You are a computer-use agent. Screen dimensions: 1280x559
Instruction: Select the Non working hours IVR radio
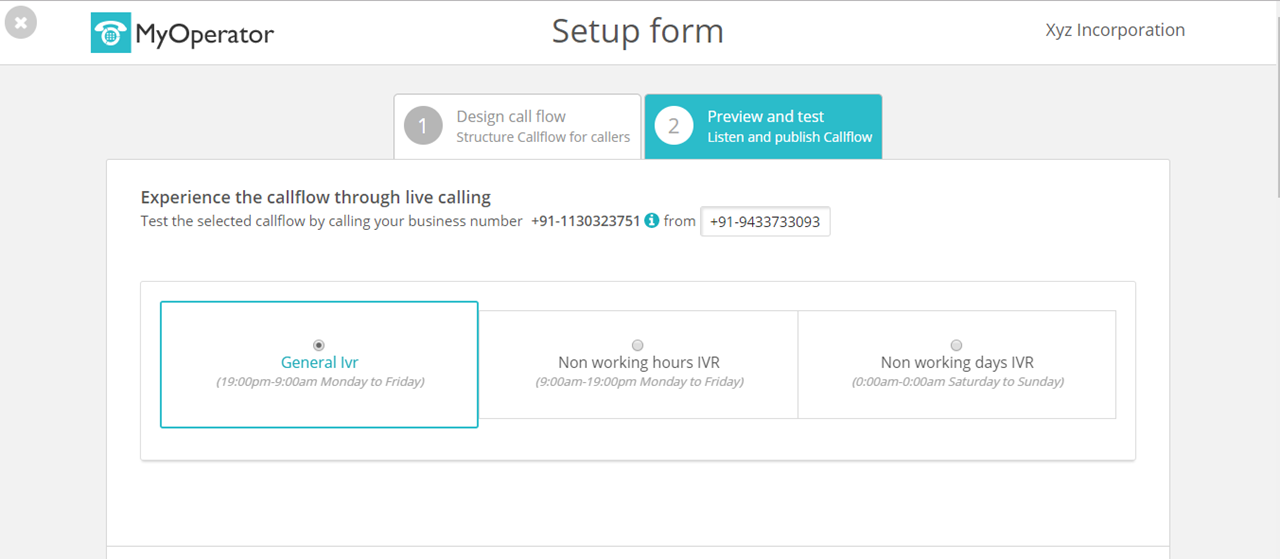(x=638, y=345)
